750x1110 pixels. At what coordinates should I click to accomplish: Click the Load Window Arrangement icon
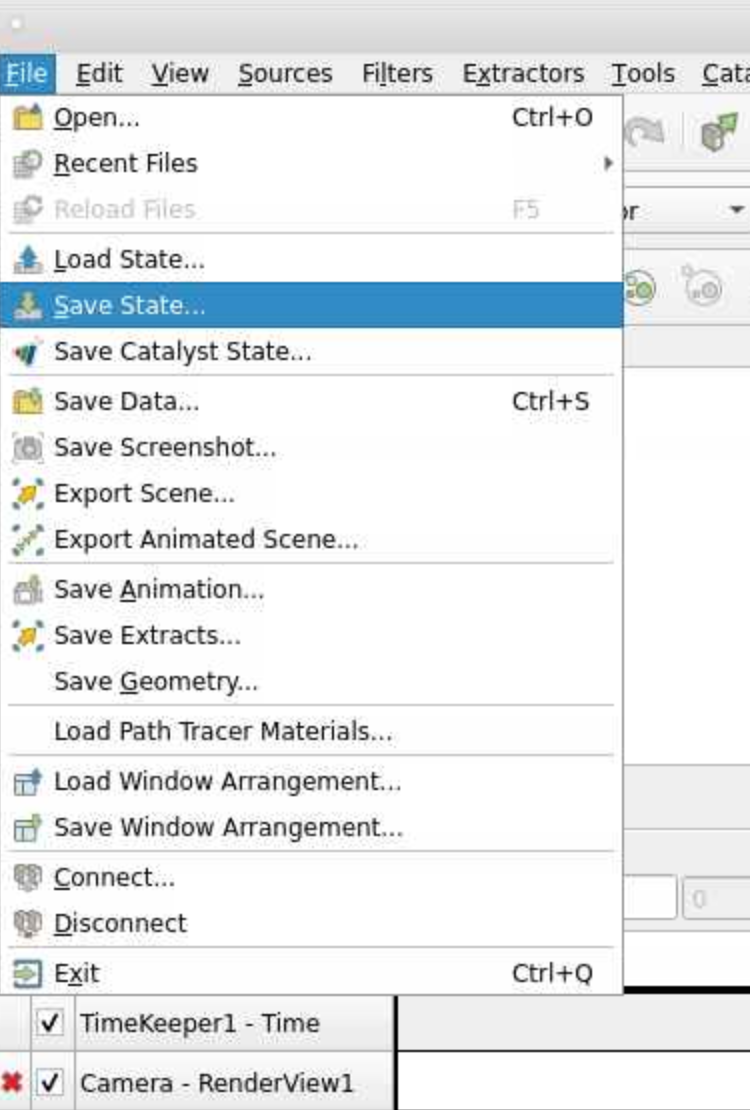point(28,782)
